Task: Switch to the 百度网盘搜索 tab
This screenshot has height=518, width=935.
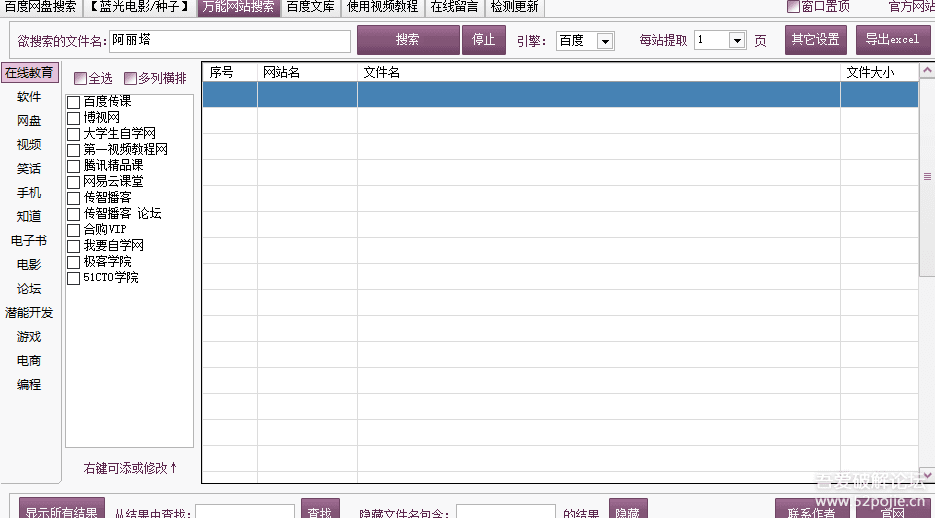Action: pyautogui.click(x=40, y=7)
